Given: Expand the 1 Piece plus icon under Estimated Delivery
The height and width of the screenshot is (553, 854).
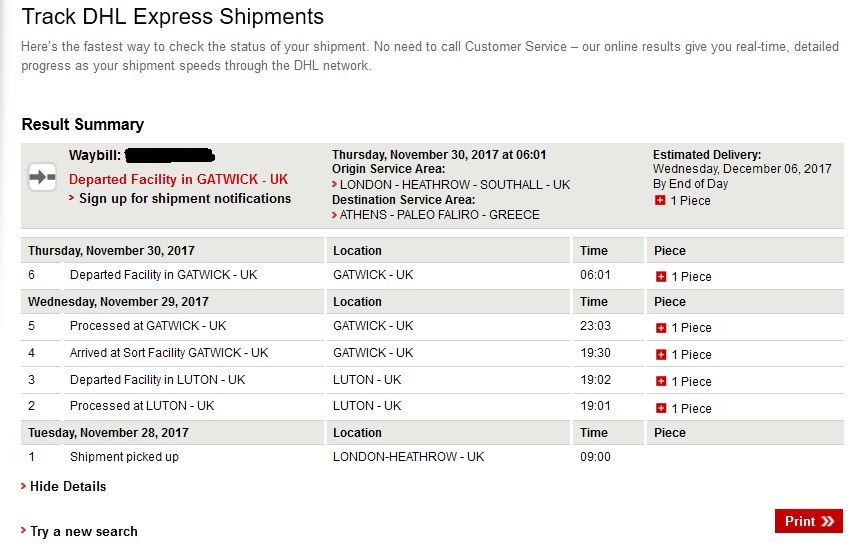Looking at the screenshot, I should click(x=660, y=200).
